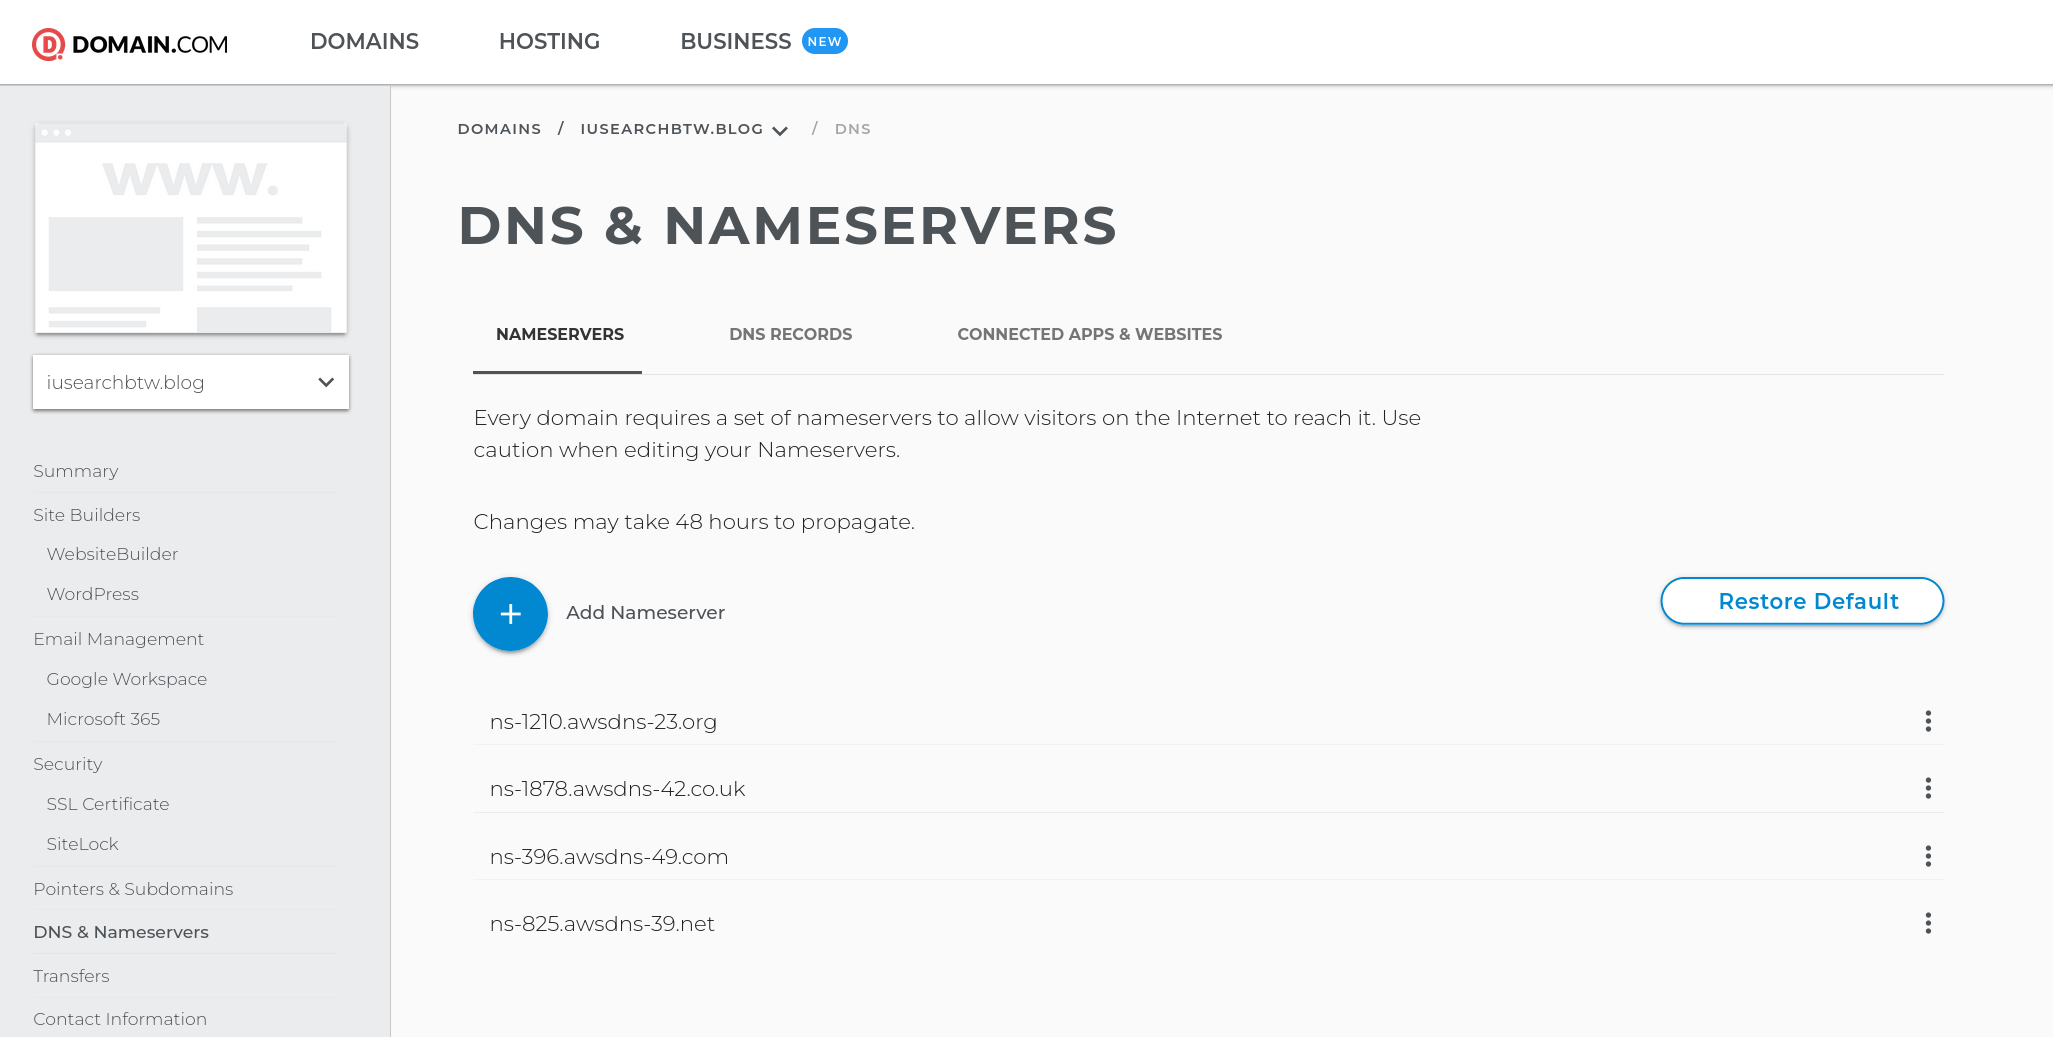2058x1040 pixels.
Task: Switch to the CONNECTED APPS & WEBSITES tab
Action: pyautogui.click(x=1089, y=334)
